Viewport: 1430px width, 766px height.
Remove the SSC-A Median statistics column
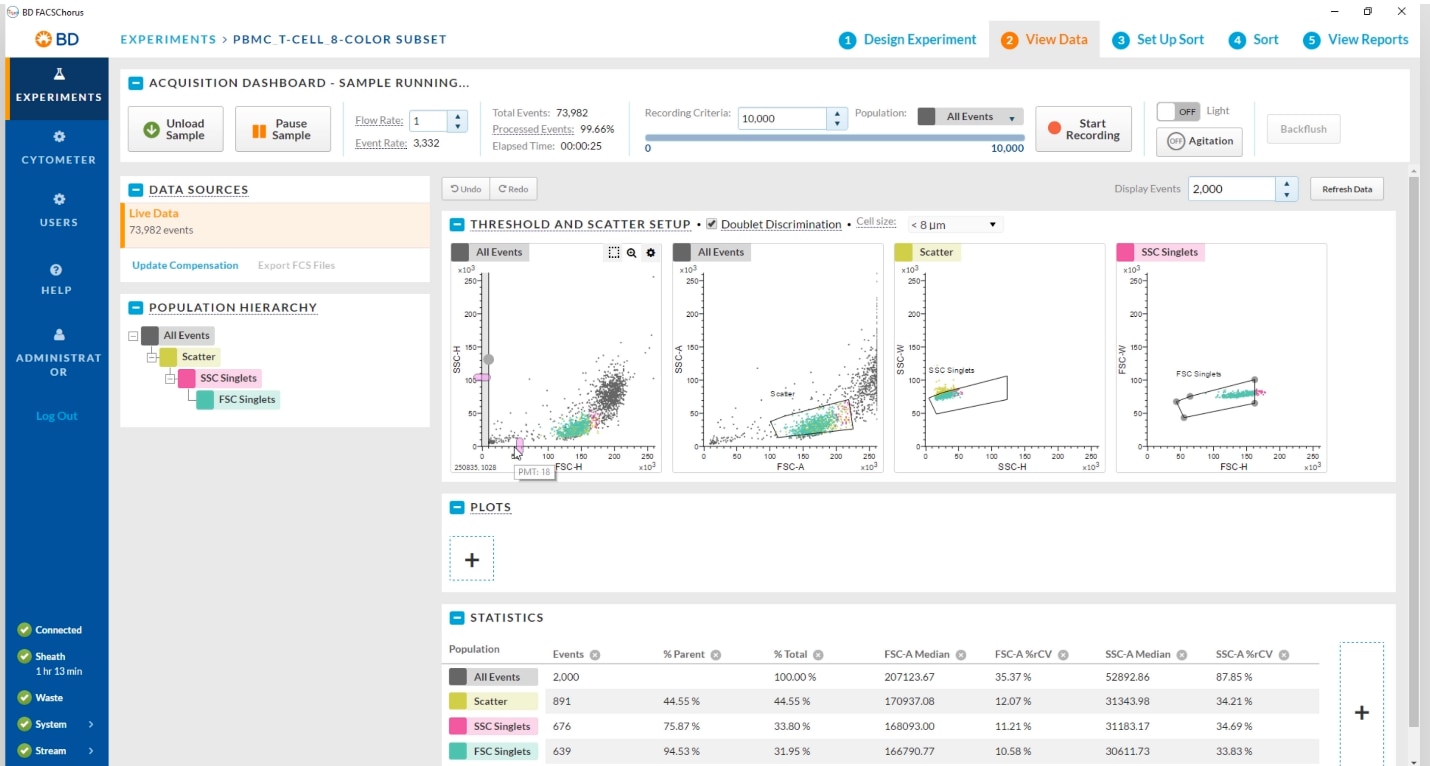tap(1181, 655)
